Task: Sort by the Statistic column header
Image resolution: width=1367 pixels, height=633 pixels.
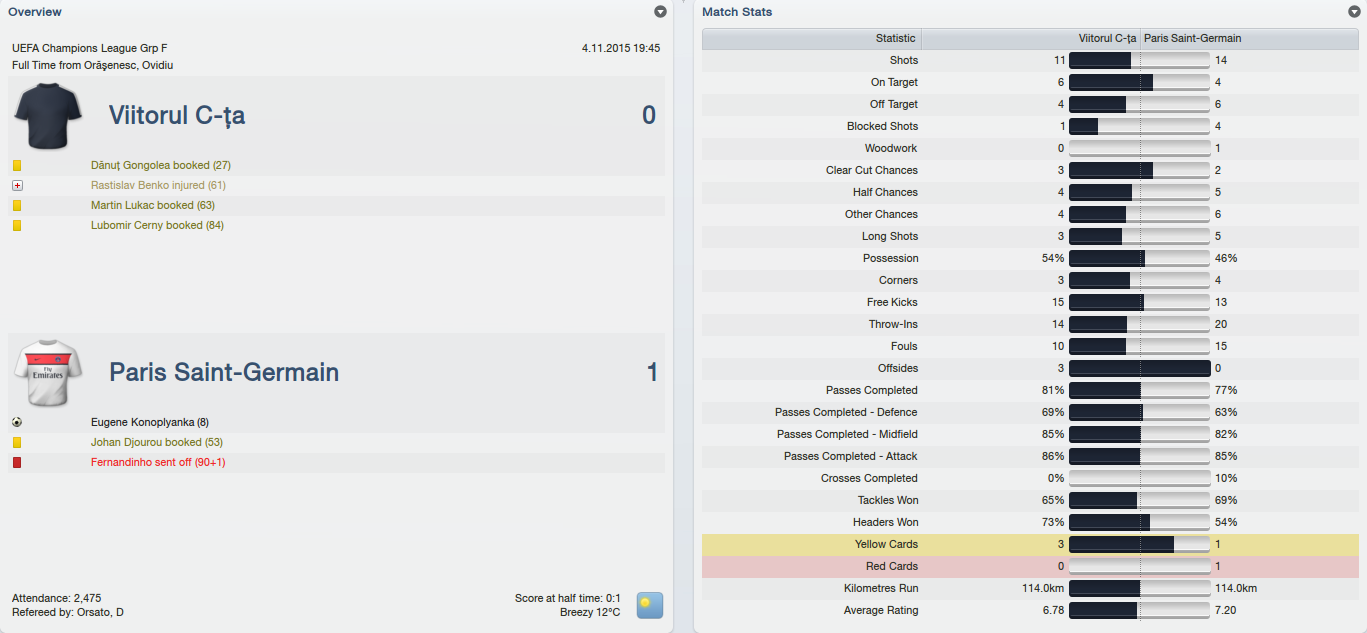Action: [x=811, y=38]
